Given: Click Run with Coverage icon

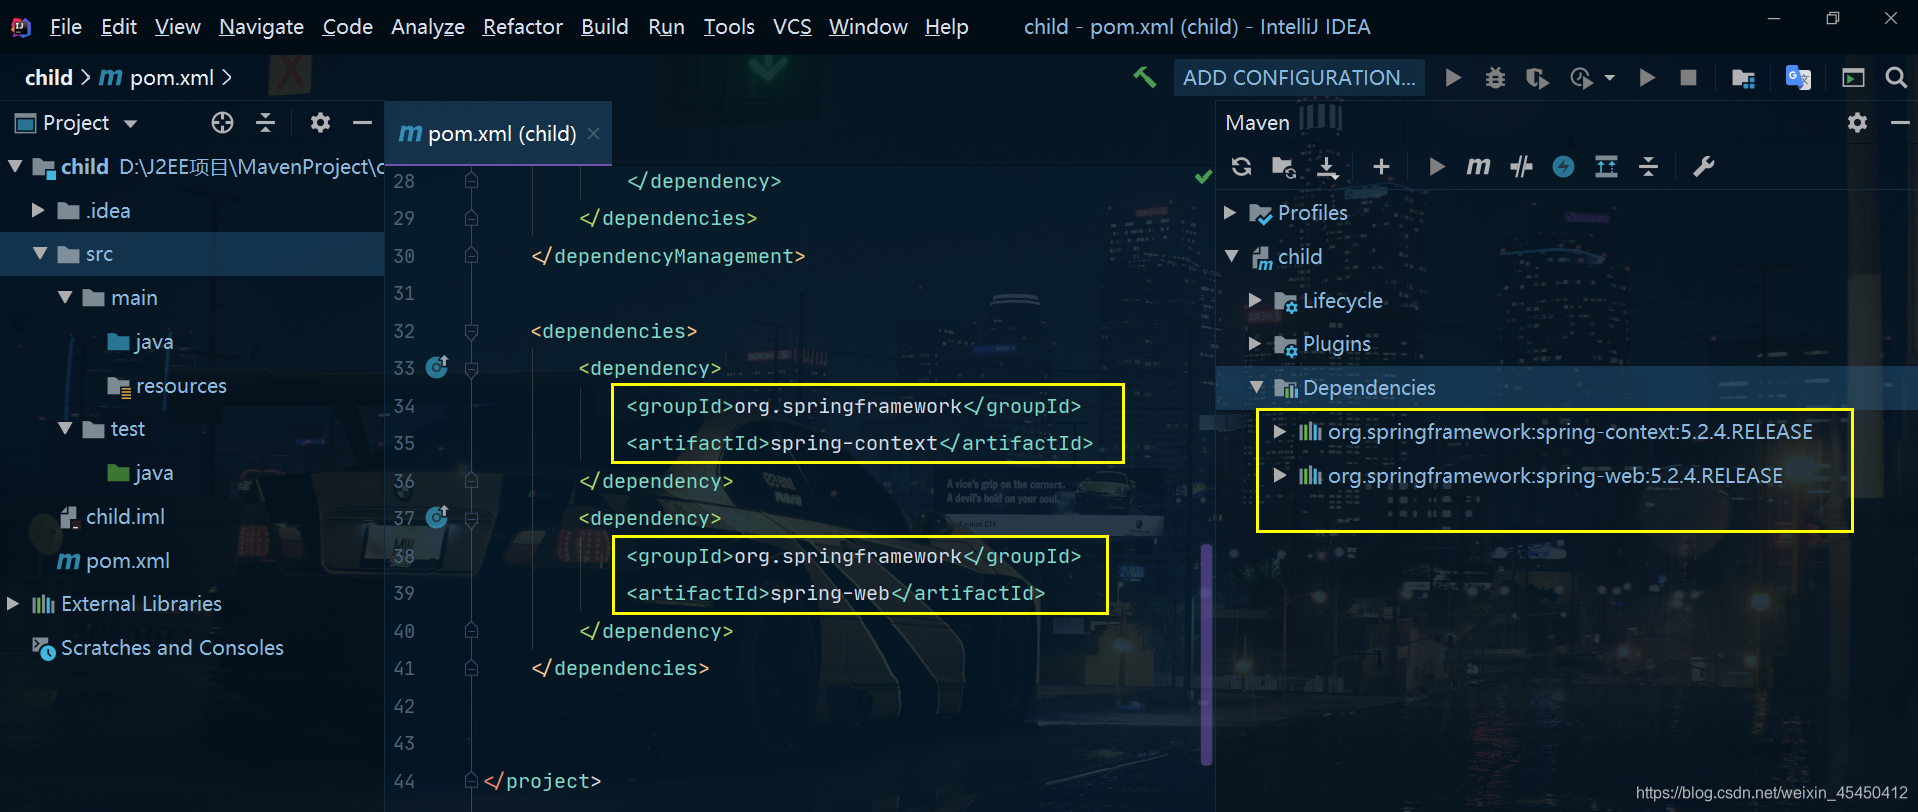Looking at the screenshot, I should [x=1537, y=77].
